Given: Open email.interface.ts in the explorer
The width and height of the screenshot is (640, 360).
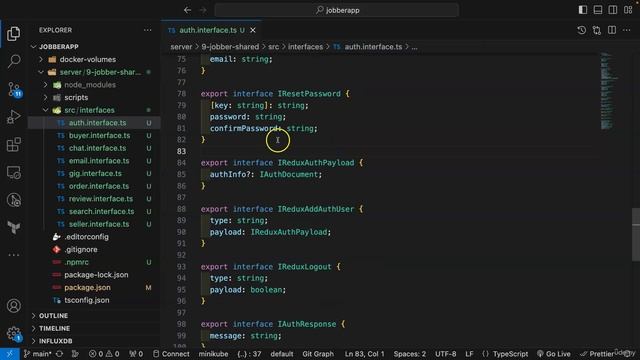Looking at the screenshot, I should click(x=99, y=161).
